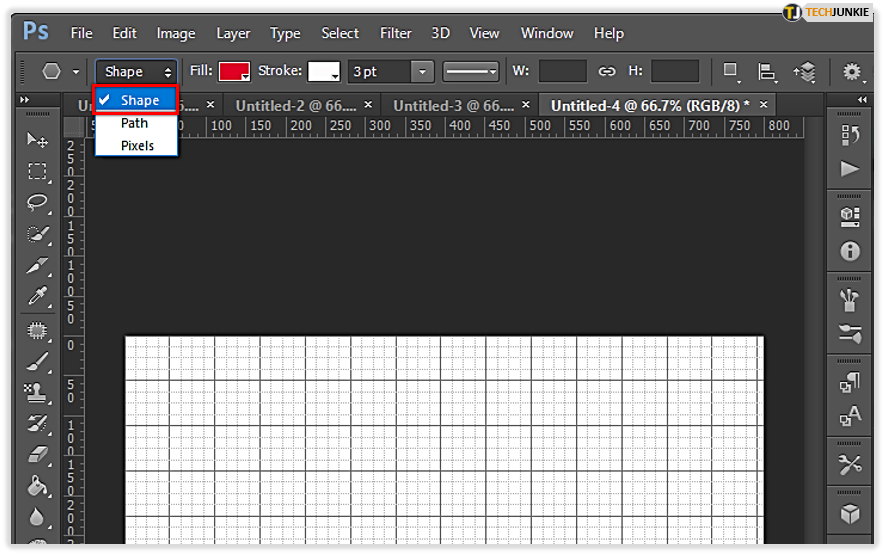Click the polygon tool preset icon

pos(51,71)
